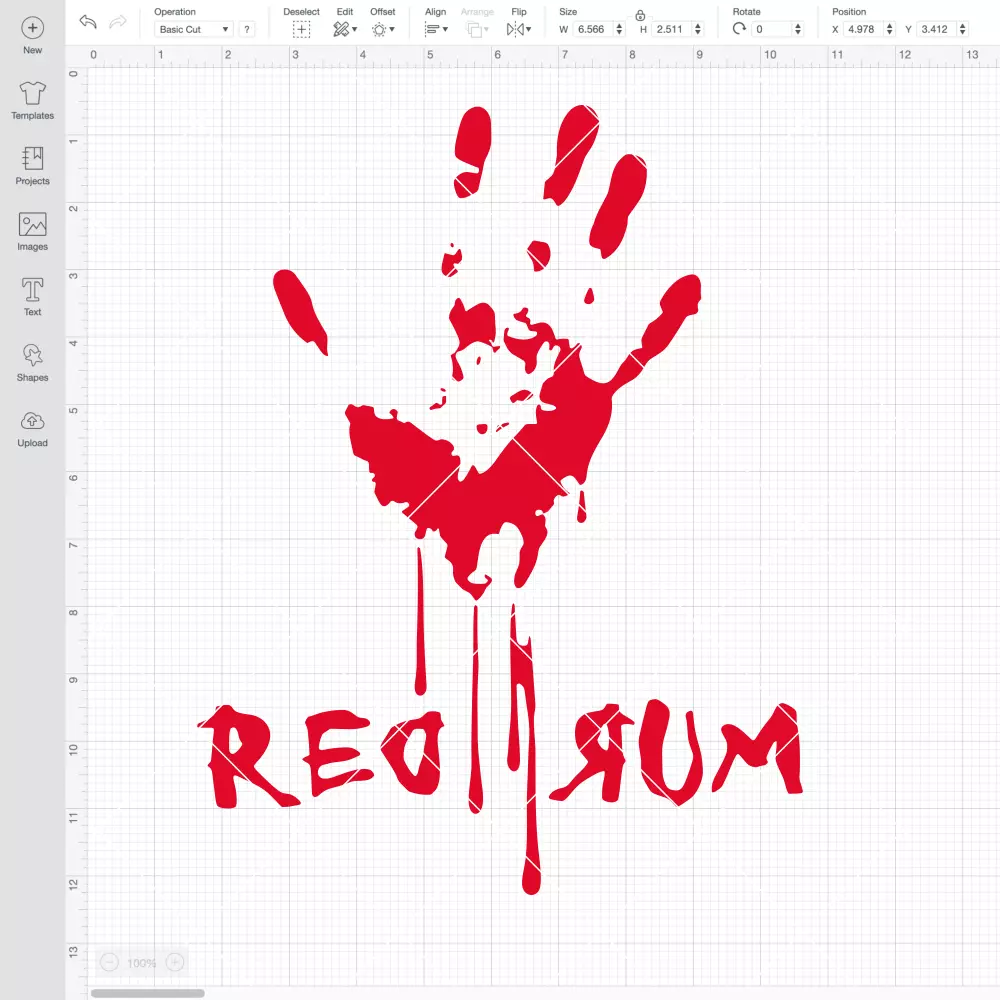The height and width of the screenshot is (1000, 1000).
Task: Click the rotate angle field
Action: 772,29
